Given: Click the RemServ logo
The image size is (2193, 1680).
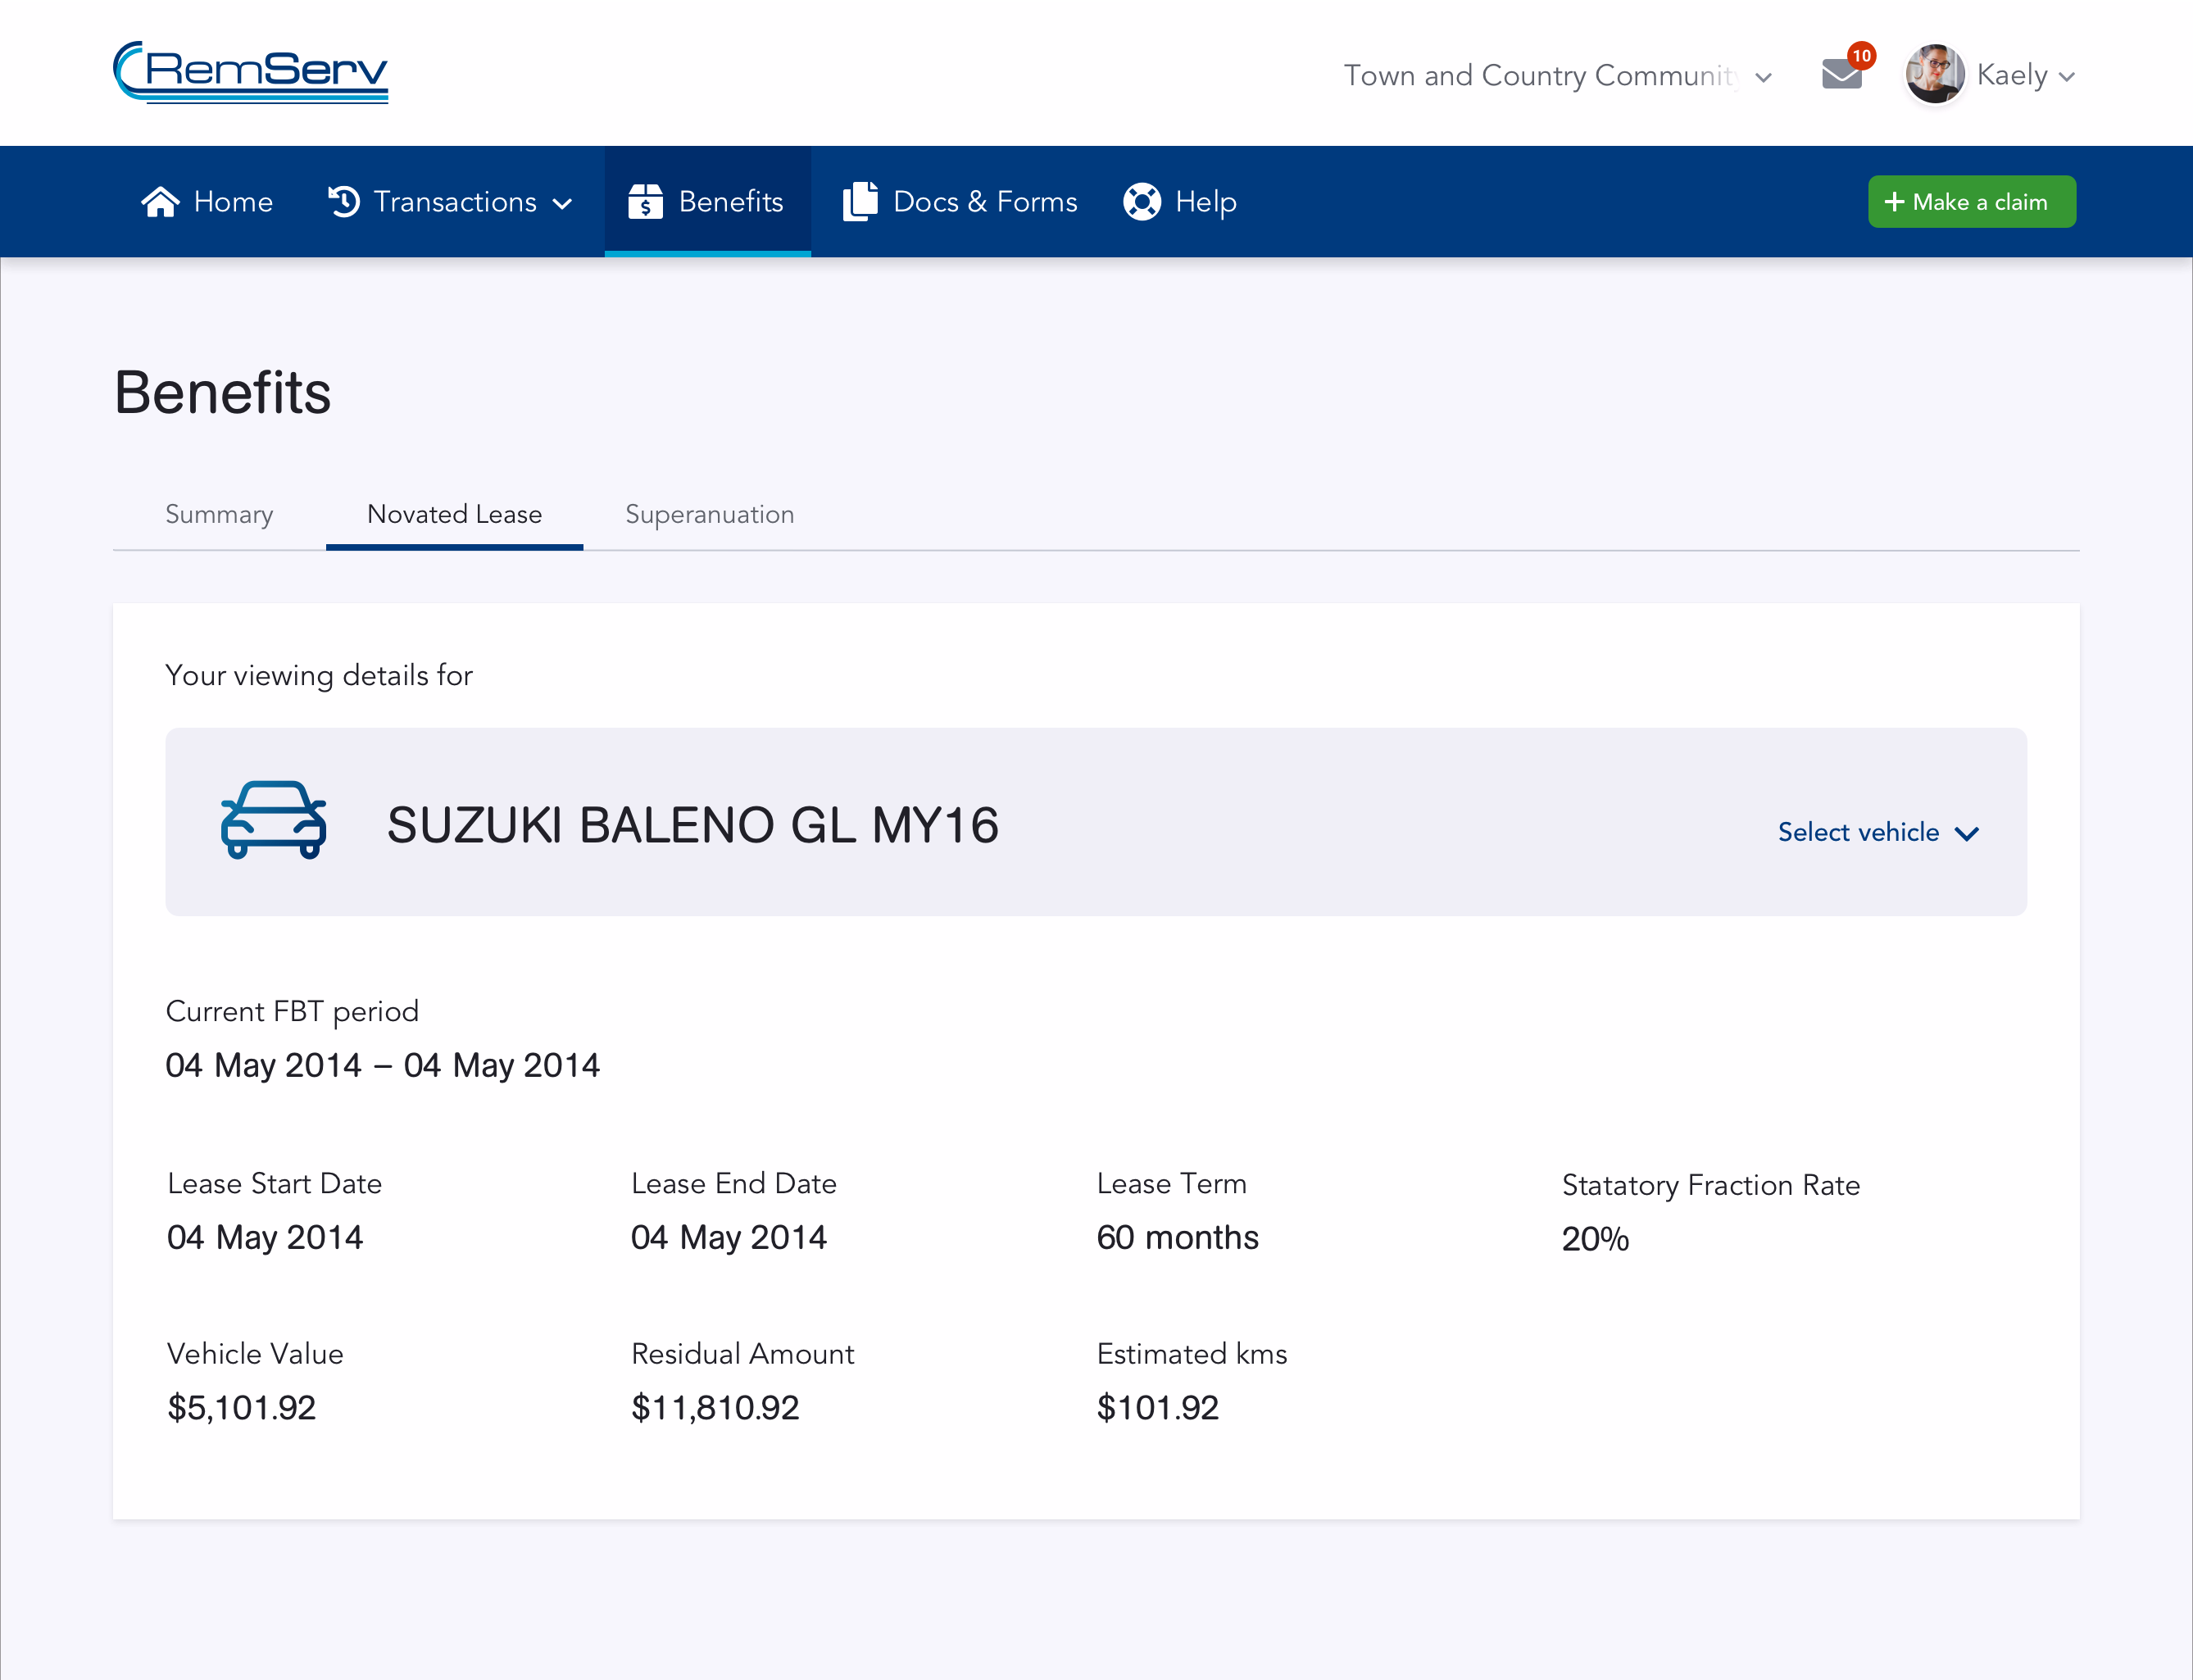Looking at the screenshot, I should (251, 72).
